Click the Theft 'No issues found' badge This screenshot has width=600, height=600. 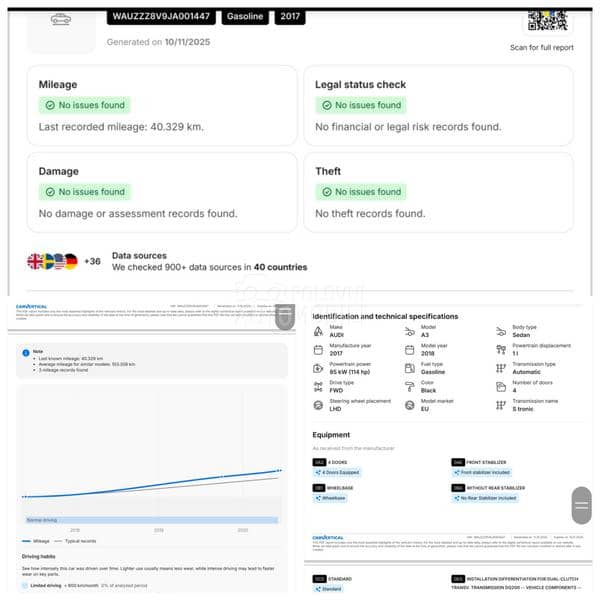tap(361, 192)
